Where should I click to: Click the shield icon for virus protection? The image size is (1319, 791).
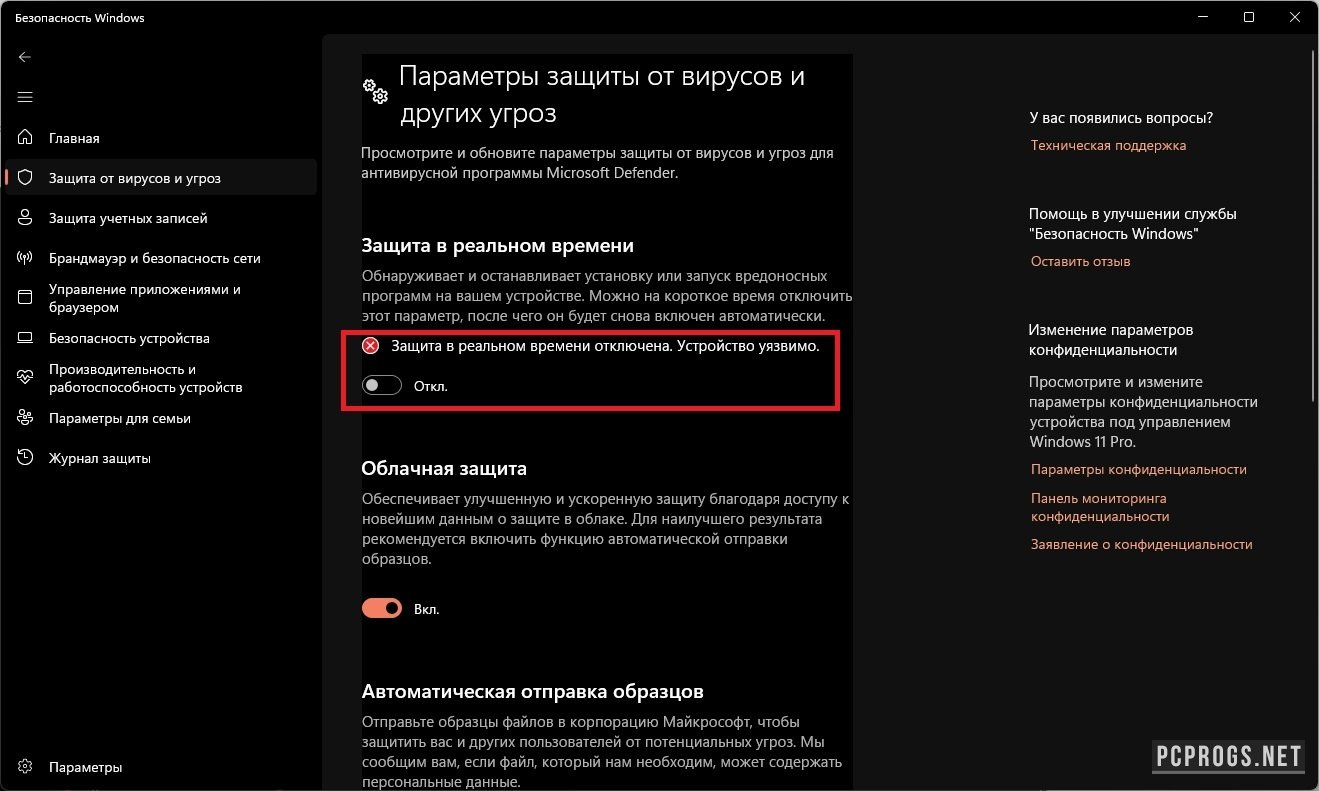[26, 178]
